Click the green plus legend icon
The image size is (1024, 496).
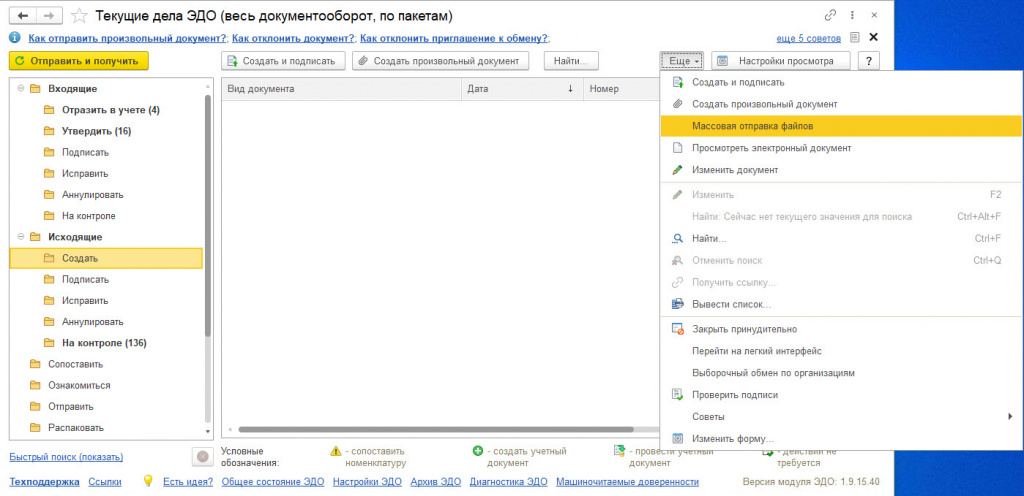[477, 450]
